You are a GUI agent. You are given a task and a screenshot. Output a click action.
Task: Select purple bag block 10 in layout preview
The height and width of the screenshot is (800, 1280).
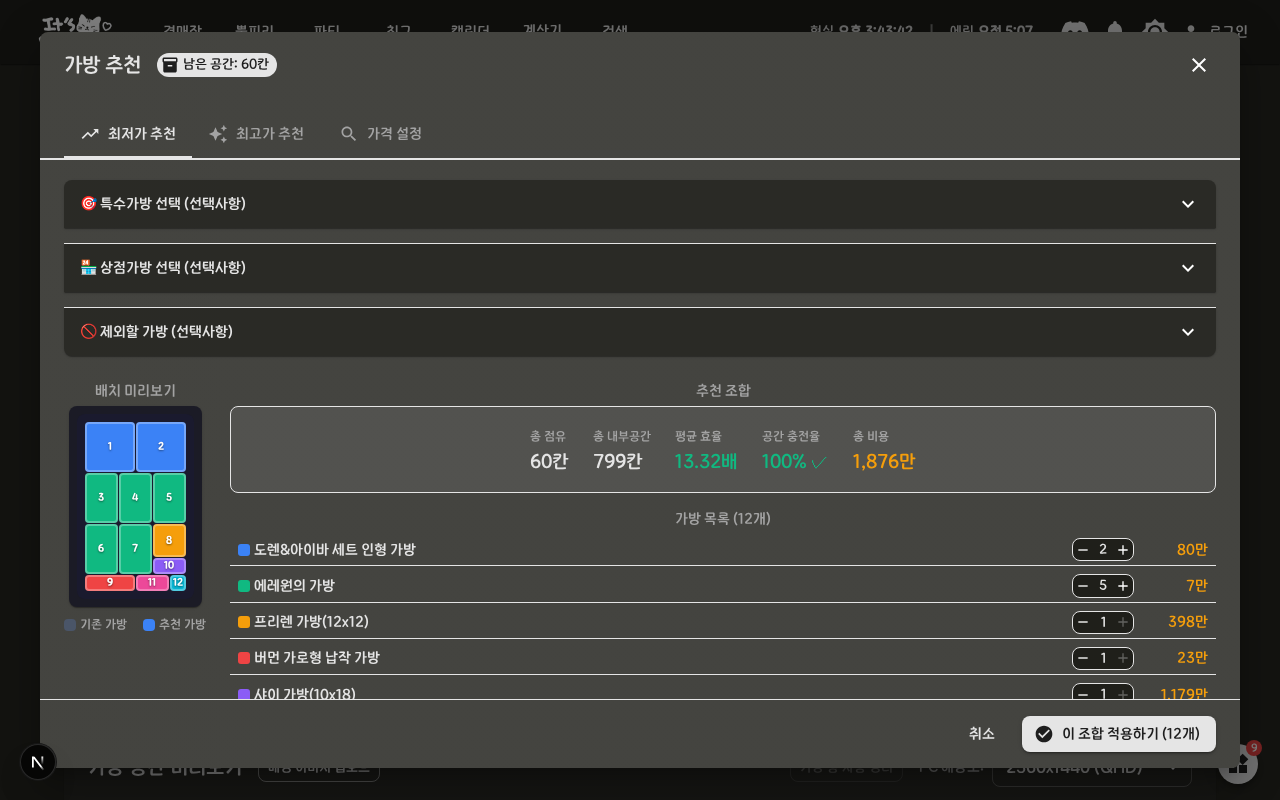(169, 566)
